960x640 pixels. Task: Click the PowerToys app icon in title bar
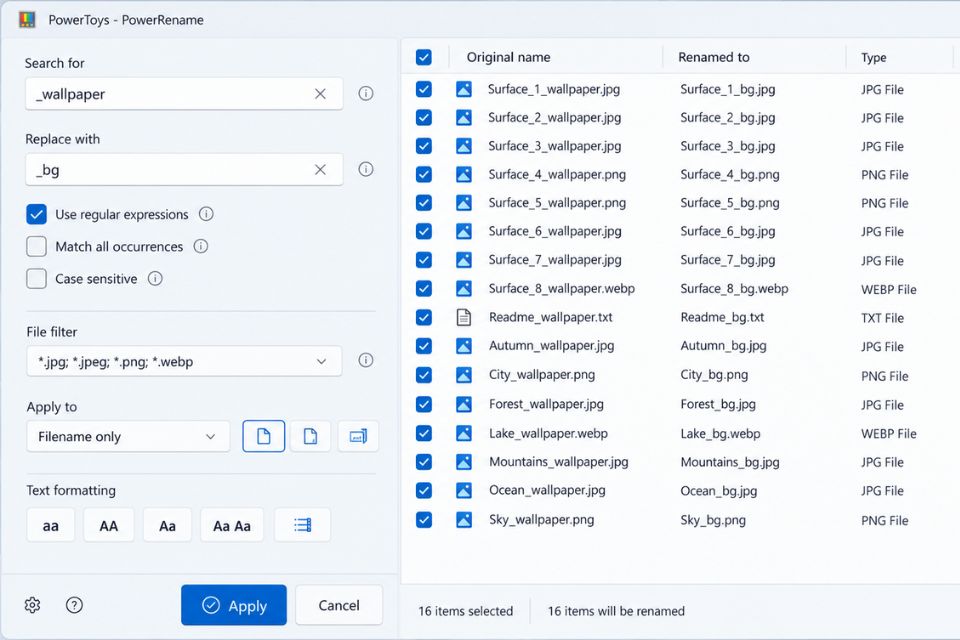28,20
